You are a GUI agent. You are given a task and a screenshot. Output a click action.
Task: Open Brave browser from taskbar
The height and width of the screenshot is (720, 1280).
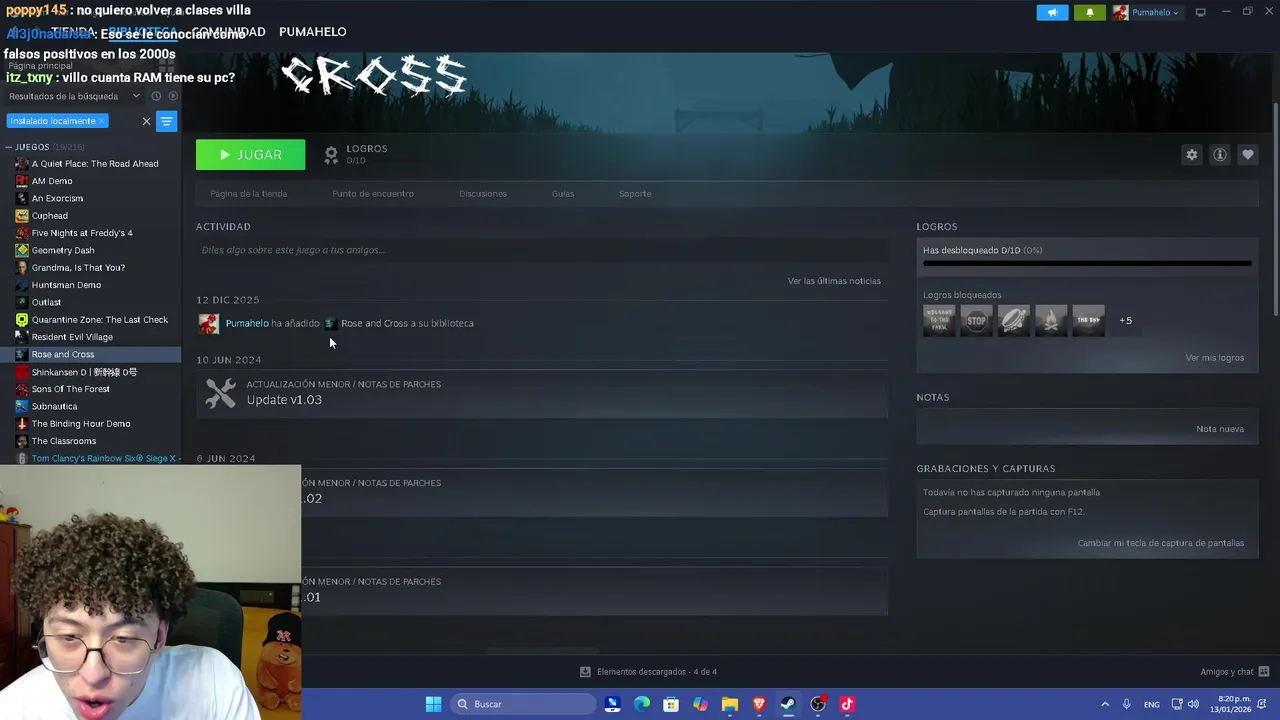[x=759, y=704]
